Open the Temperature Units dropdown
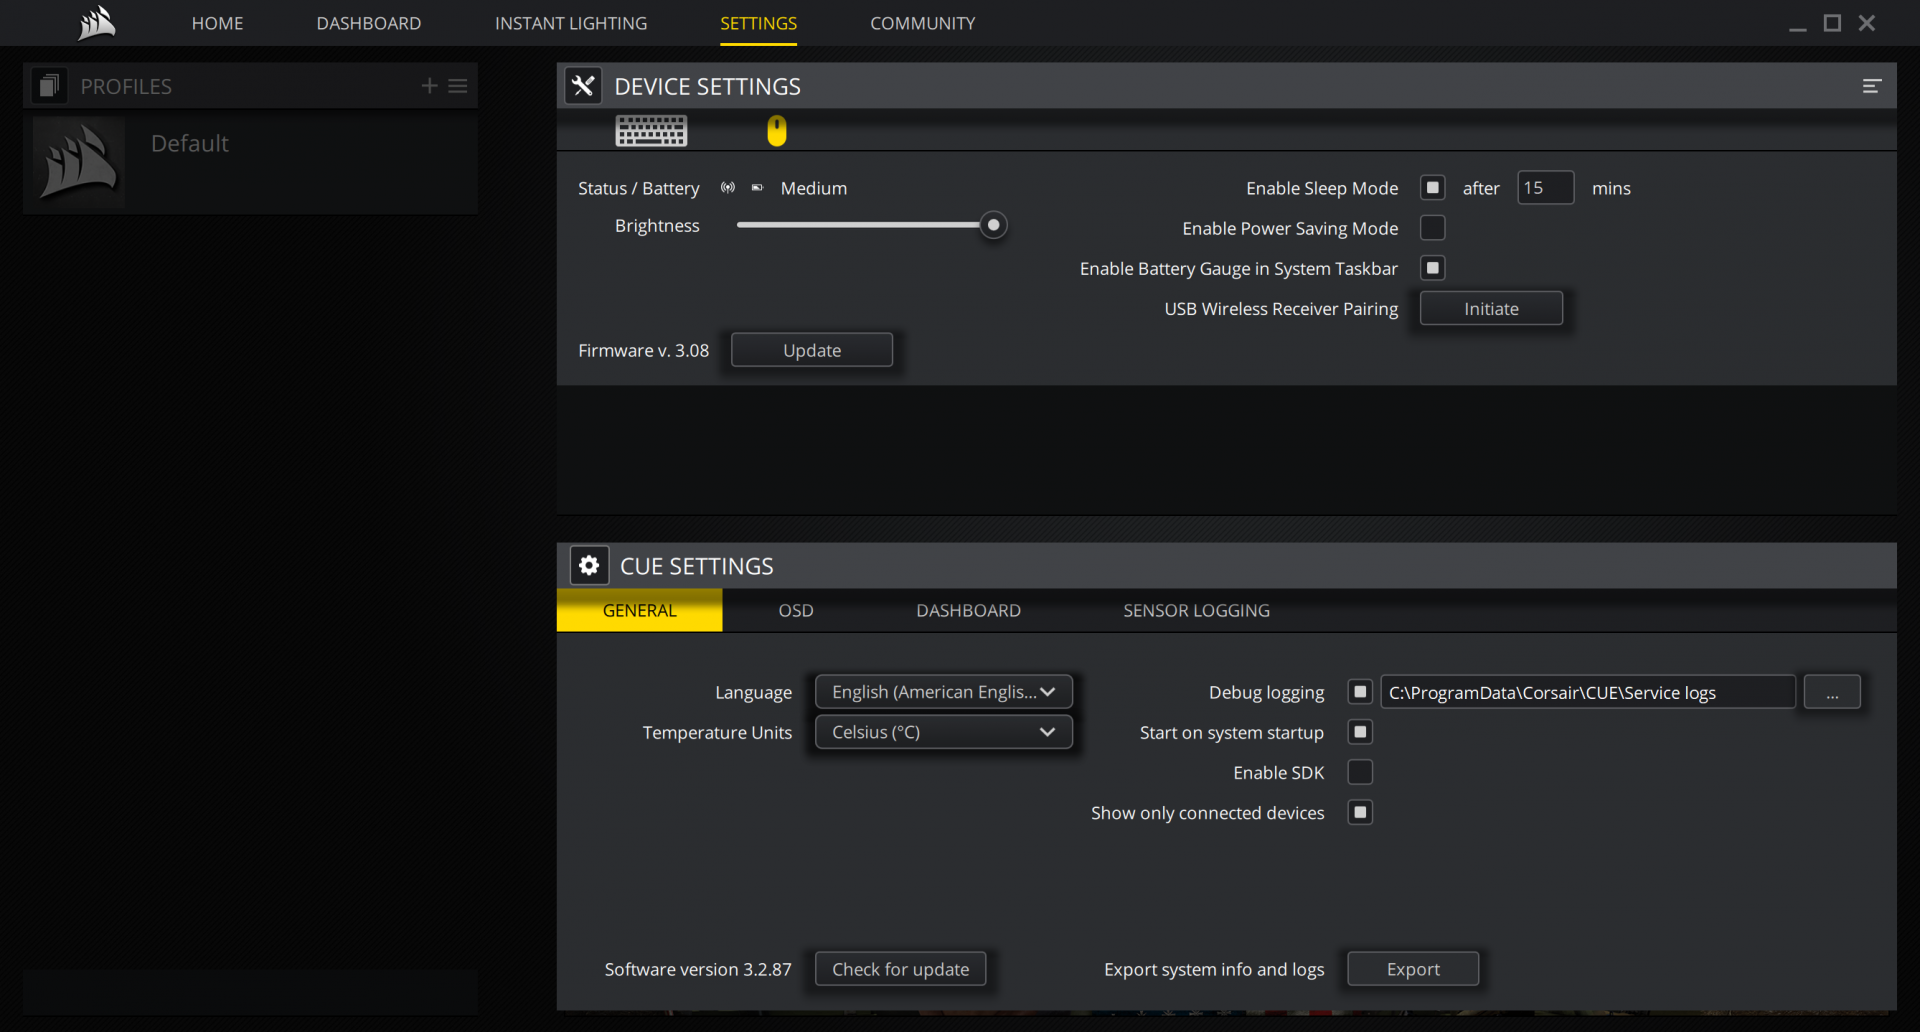The width and height of the screenshot is (1920, 1032). point(944,732)
